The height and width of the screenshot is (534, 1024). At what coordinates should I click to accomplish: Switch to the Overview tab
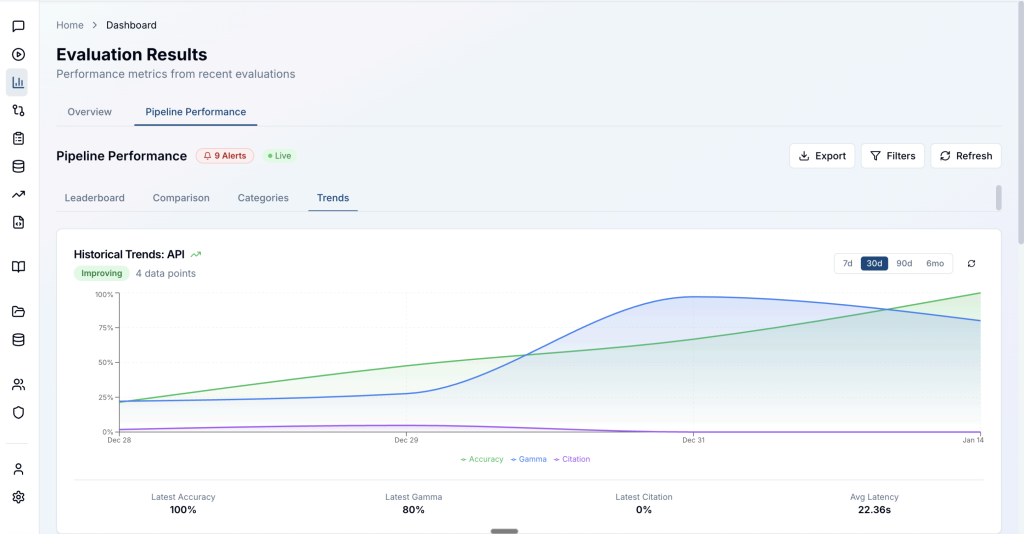89,112
